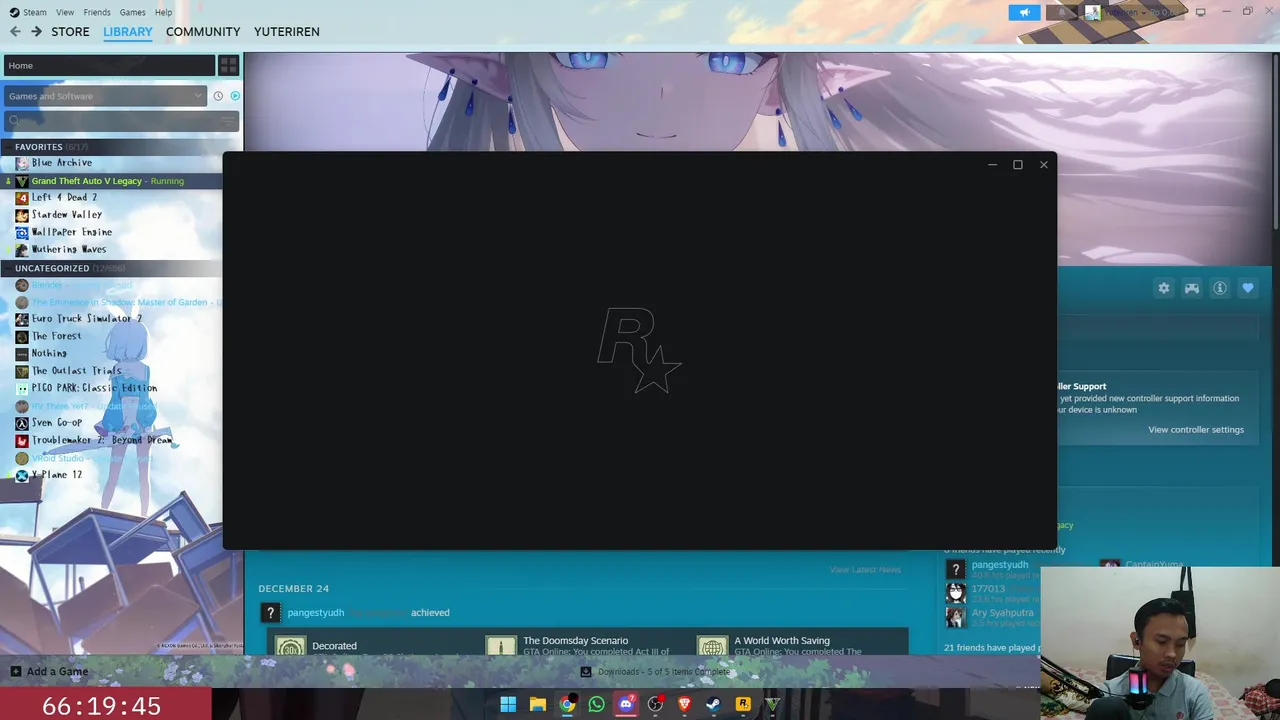Maximize the Rockstar launcher window
This screenshot has width=1280, height=720.
(x=1018, y=165)
